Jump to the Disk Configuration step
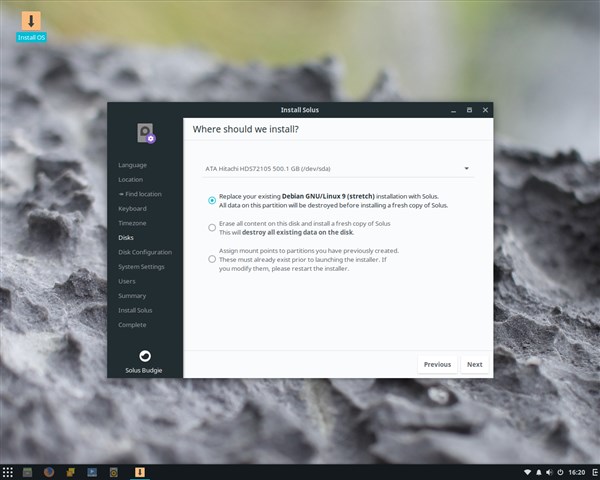600x480 pixels. pyautogui.click(x=145, y=252)
